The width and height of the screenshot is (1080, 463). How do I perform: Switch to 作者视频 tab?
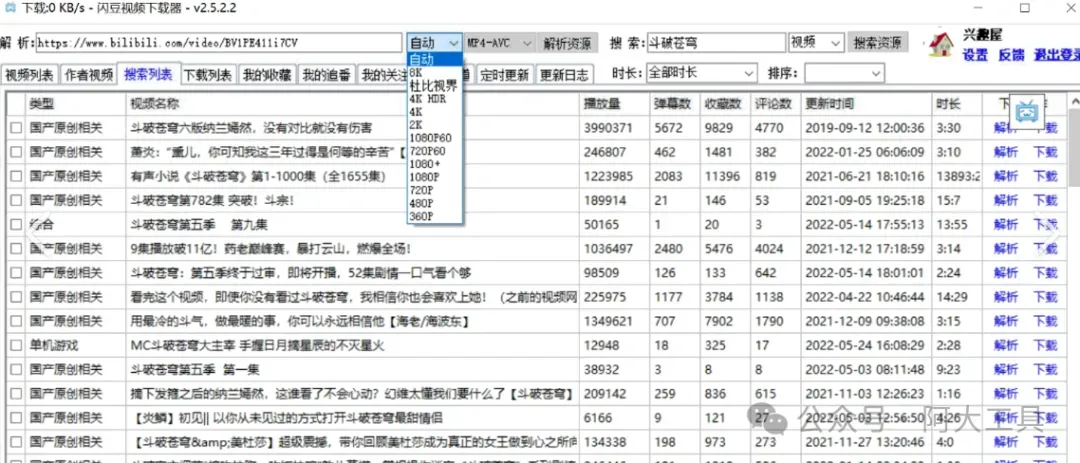(x=89, y=76)
